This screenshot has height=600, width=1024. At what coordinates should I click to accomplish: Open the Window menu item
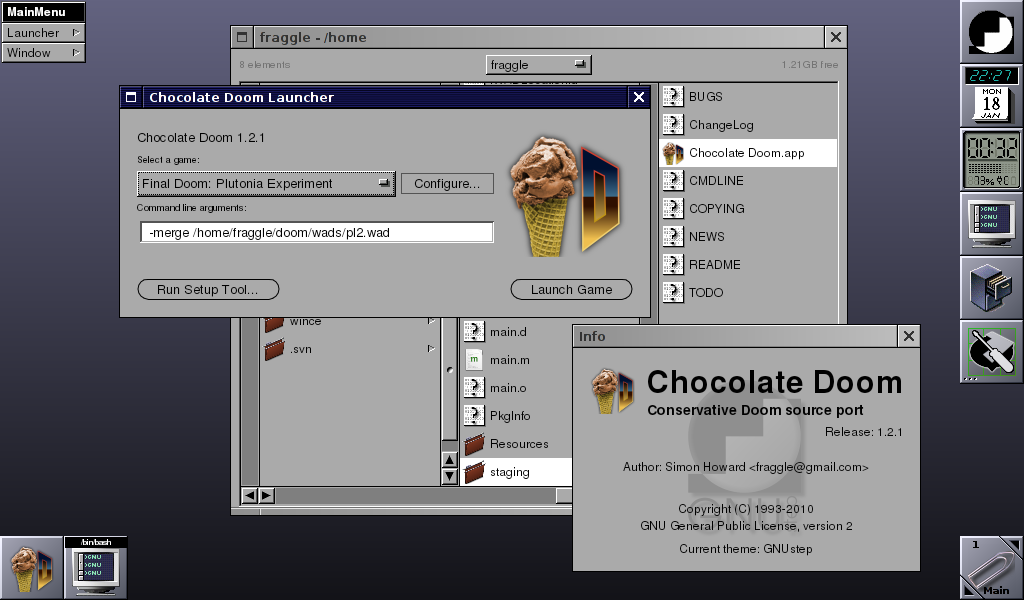pos(43,52)
